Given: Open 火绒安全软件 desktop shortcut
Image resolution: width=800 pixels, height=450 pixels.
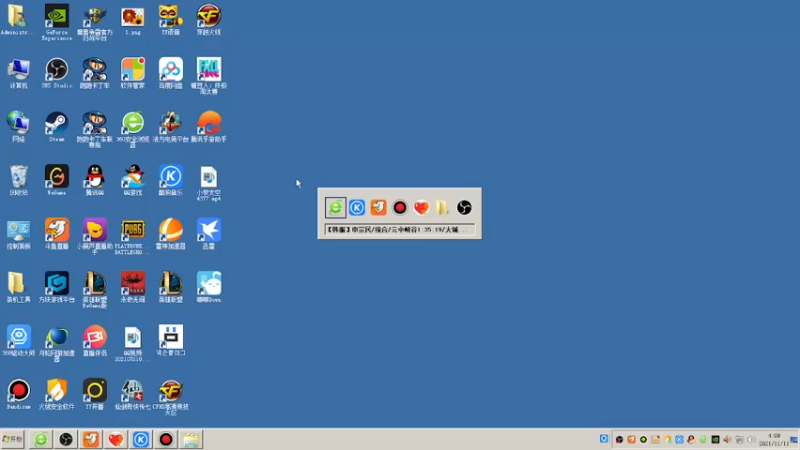Looking at the screenshot, I should click(x=57, y=392).
